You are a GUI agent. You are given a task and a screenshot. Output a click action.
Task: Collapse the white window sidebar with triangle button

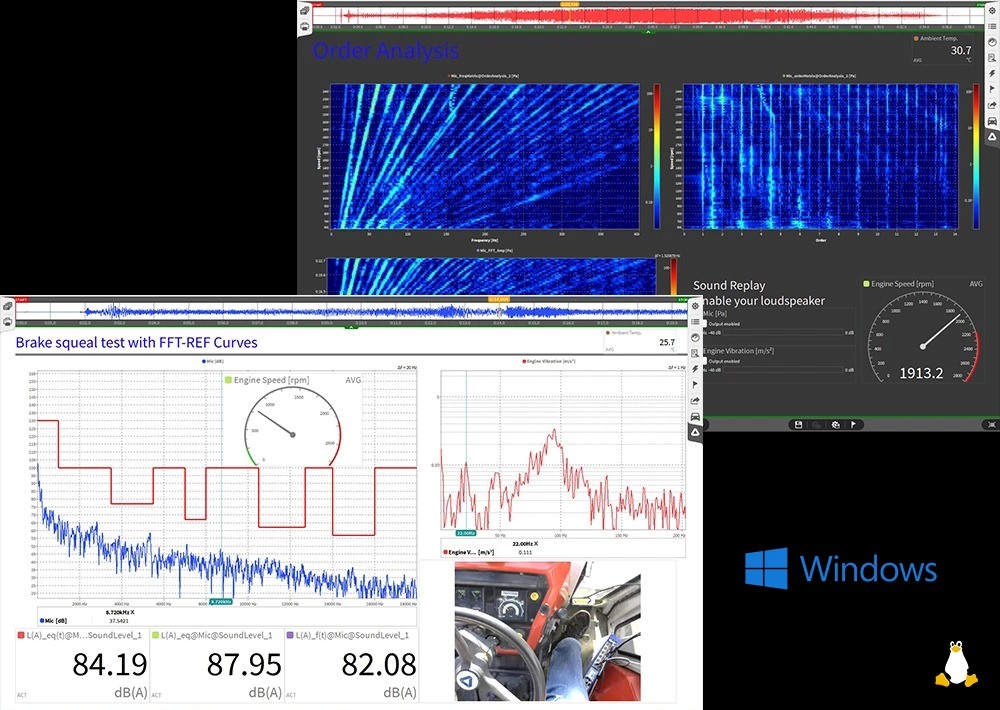pos(695,431)
